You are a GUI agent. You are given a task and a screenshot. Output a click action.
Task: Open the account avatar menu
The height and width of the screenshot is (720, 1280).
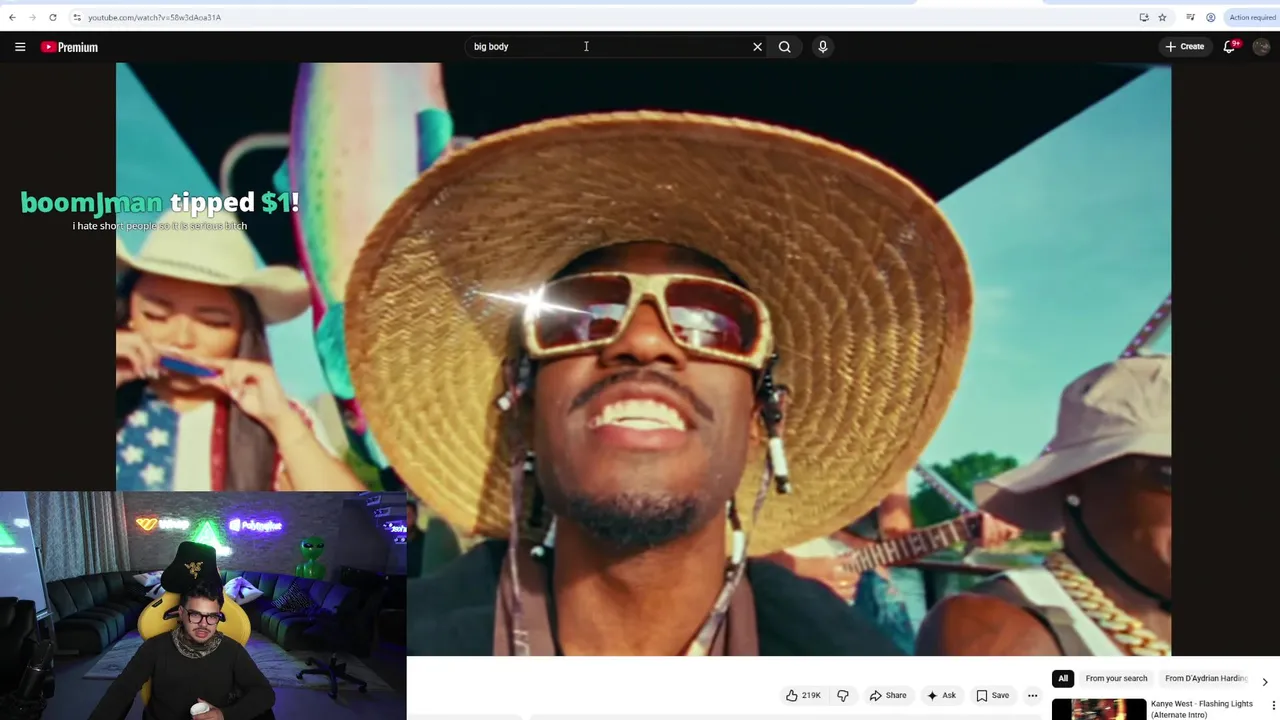point(1261,47)
